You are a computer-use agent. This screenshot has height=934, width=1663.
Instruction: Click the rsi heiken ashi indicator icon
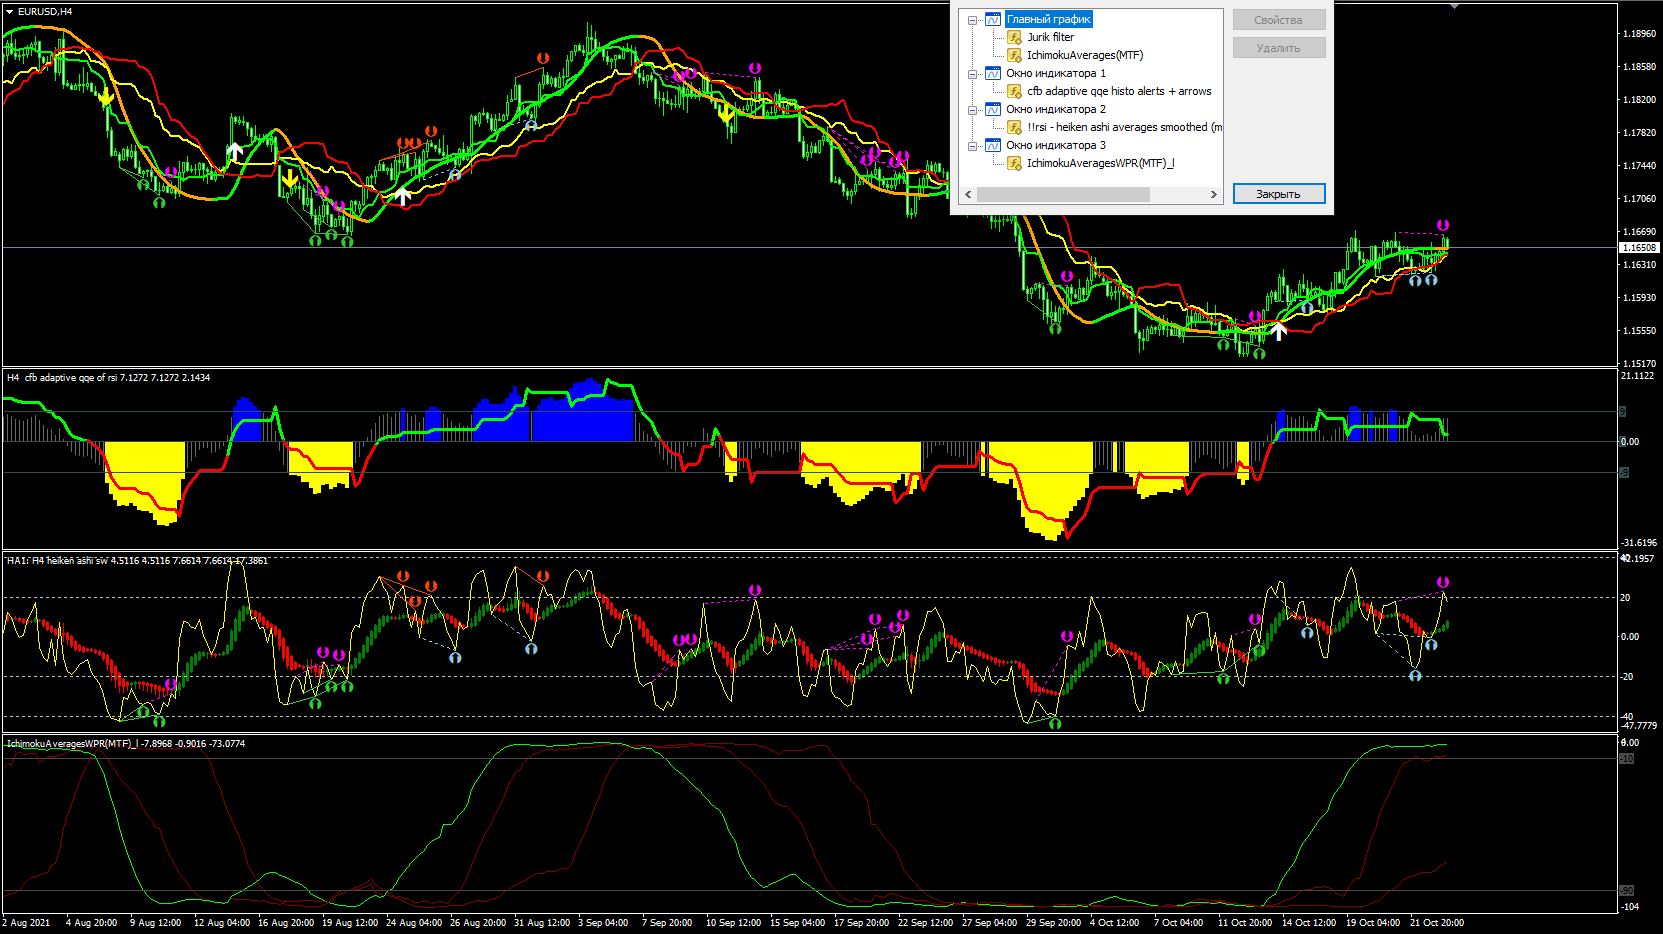1014,127
